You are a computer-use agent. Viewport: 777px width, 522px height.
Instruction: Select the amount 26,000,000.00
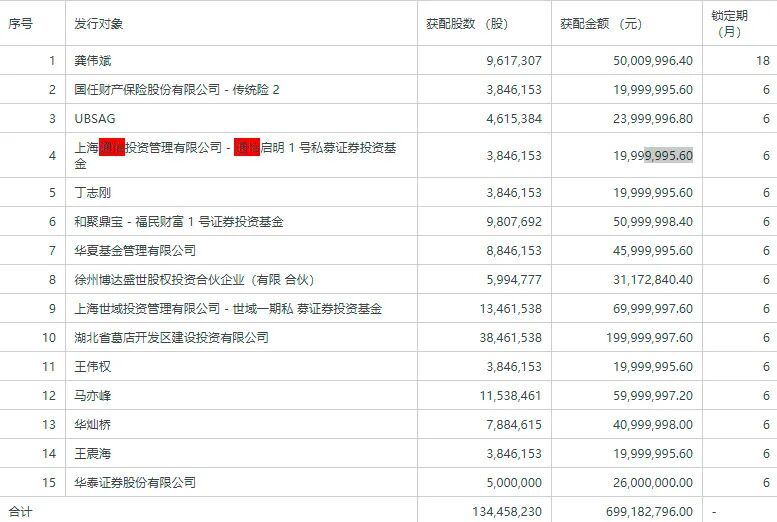click(x=653, y=483)
